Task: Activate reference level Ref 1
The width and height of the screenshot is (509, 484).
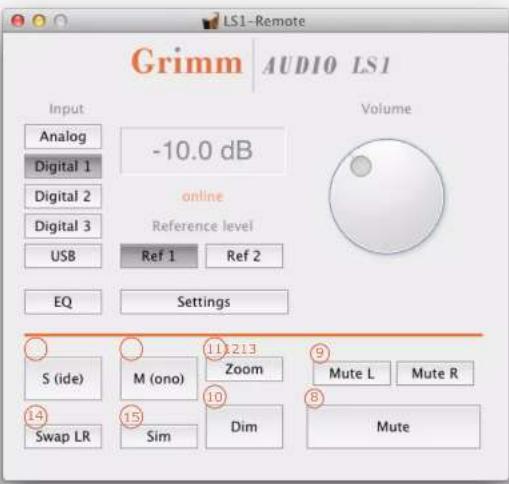Action: click(159, 256)
